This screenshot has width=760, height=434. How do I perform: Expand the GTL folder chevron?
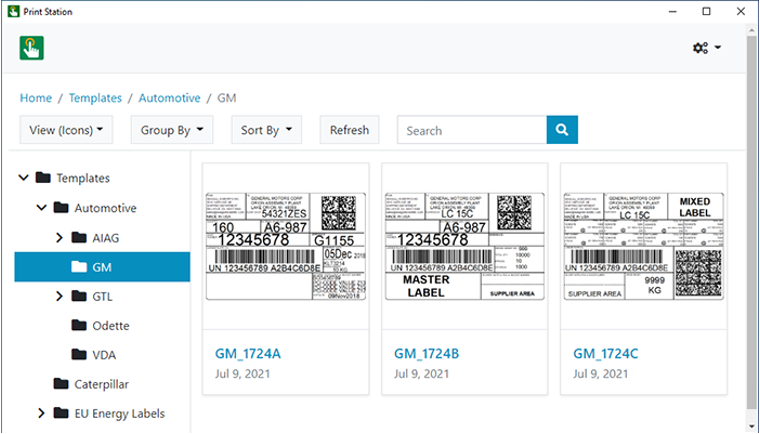pyautogui.click(x=59, y=296)
